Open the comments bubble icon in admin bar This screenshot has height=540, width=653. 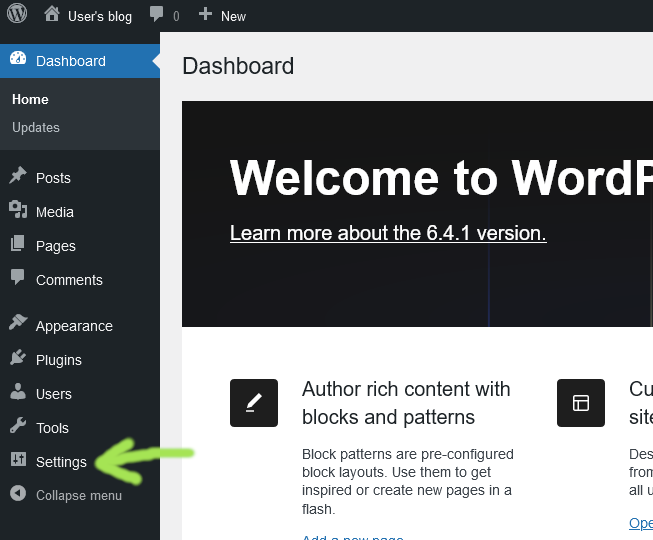[157, 14]
